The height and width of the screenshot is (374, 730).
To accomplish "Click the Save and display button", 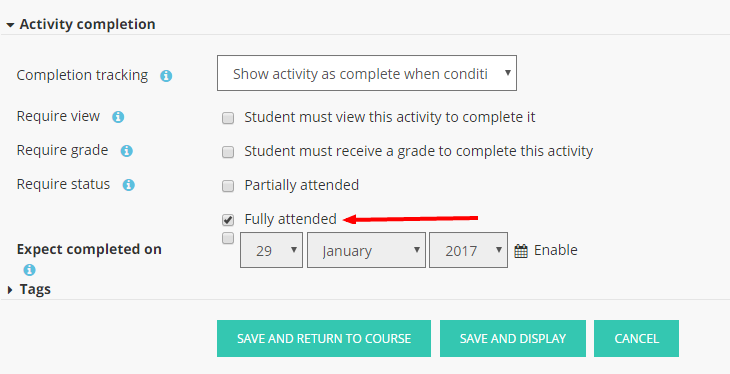I will [513, 339].
